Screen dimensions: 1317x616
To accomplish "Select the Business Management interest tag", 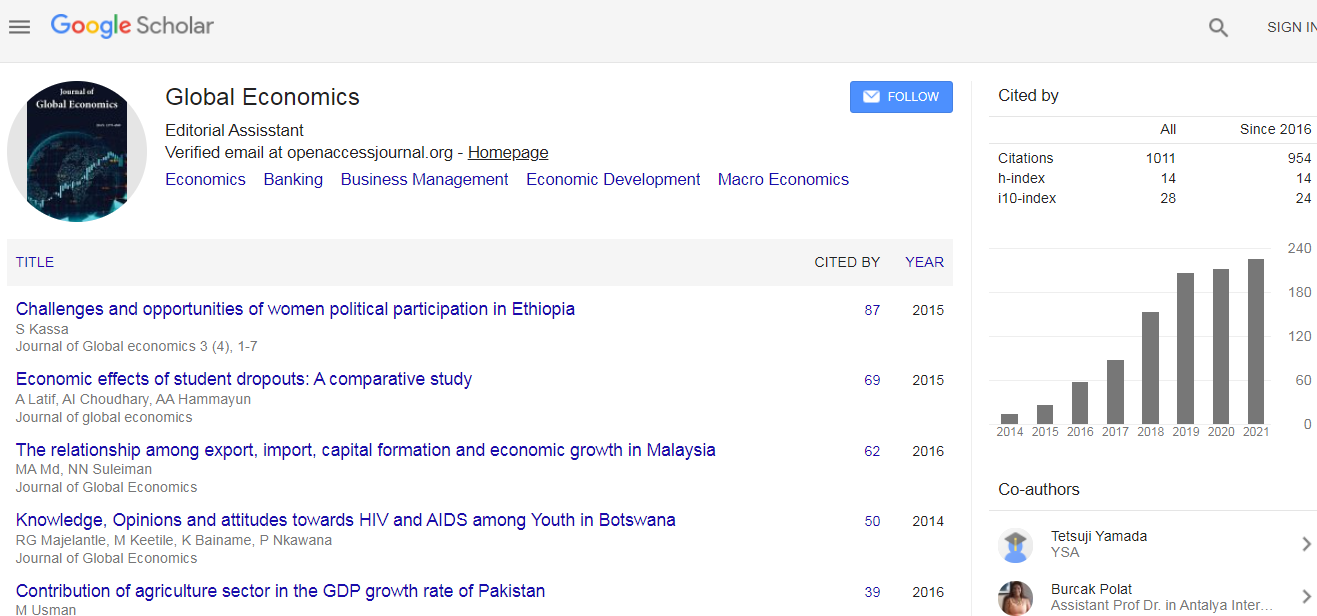I will pyautogui.click(x=424, y=180).
